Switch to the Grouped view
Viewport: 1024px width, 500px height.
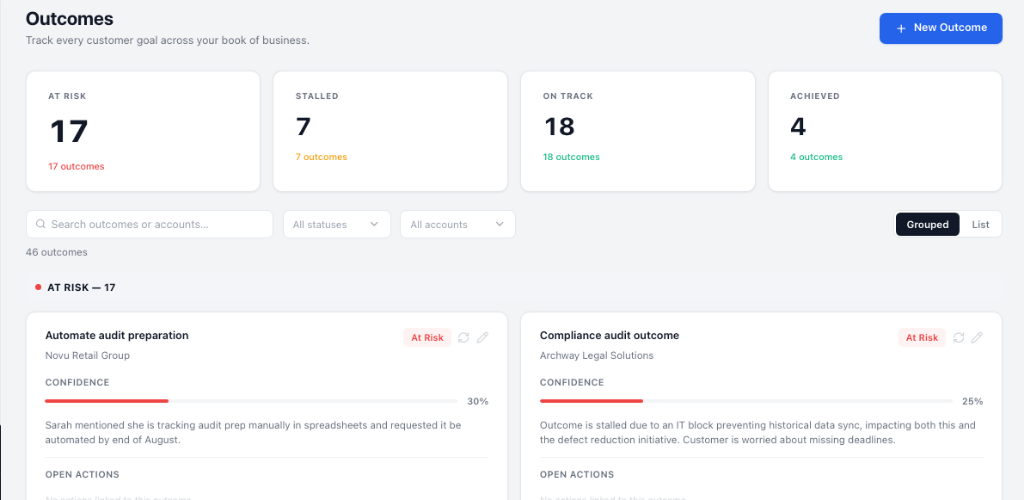927,225
